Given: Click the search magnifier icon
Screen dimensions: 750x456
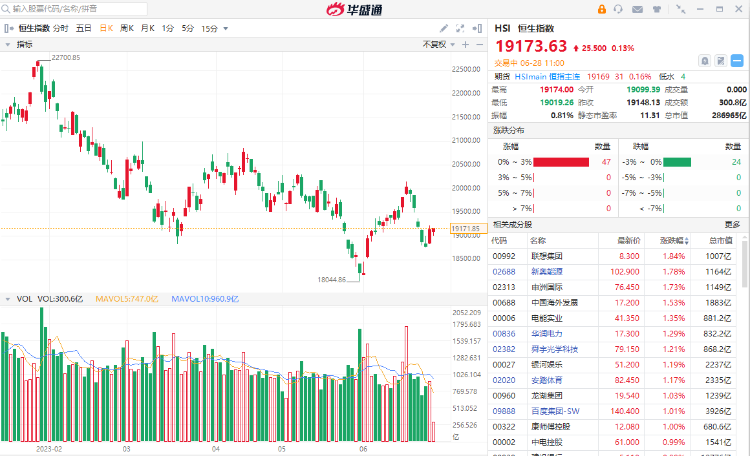Looking at the screenshot, I should click(6, 9).
